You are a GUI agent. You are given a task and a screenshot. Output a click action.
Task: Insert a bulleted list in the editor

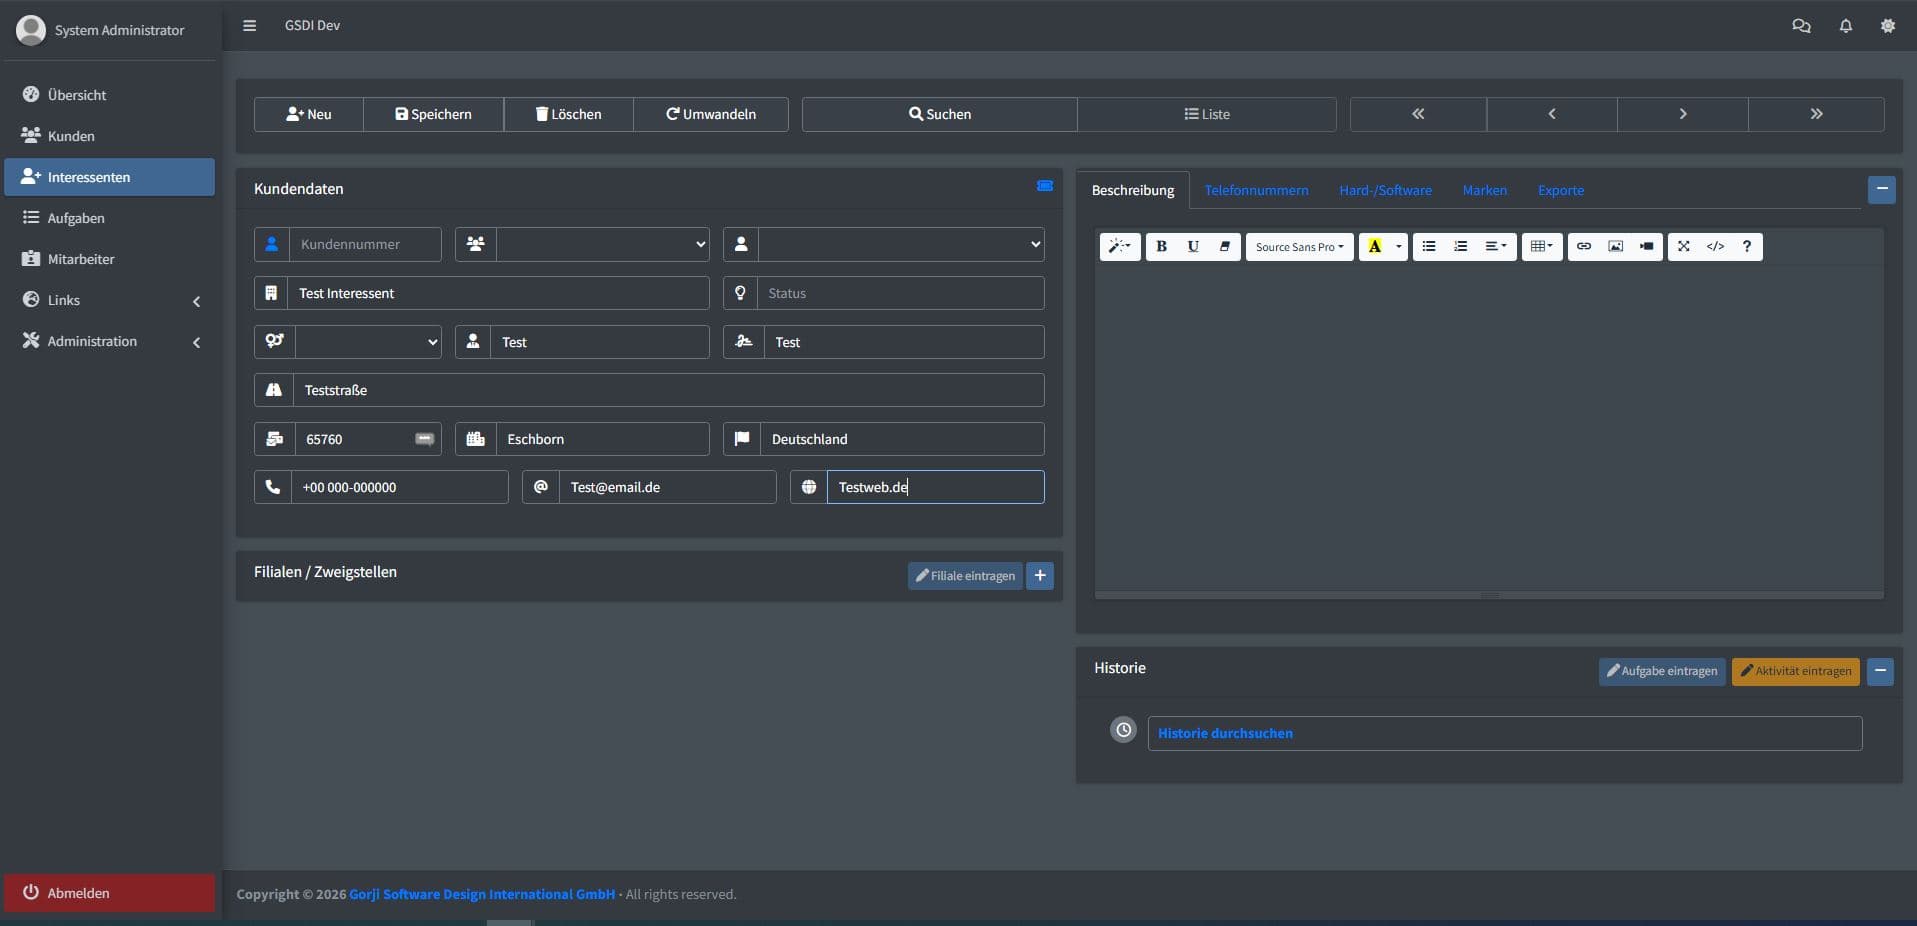(1429, 247)
